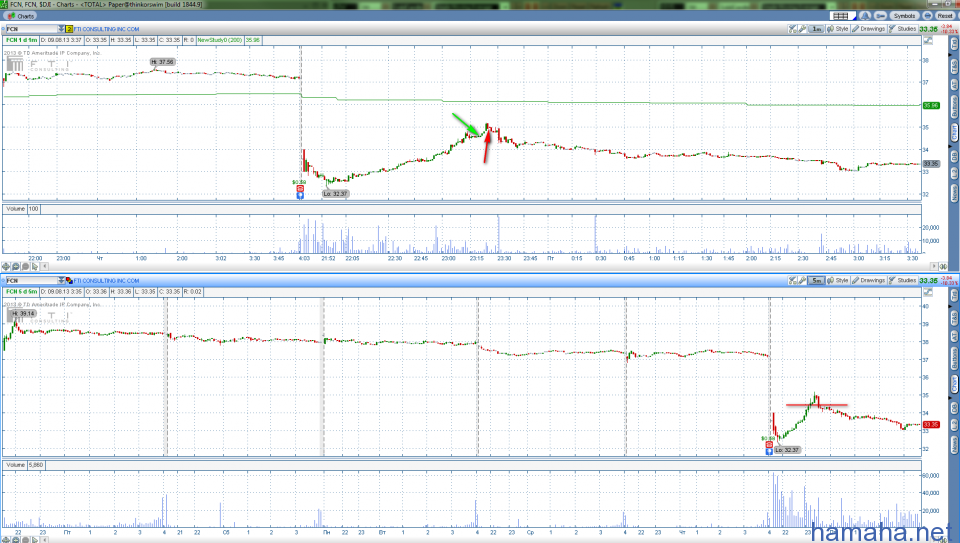Click the 35.96 study value on price axis
The width and height of the screenshot is (960, 543).
click(x=931, y=105)
